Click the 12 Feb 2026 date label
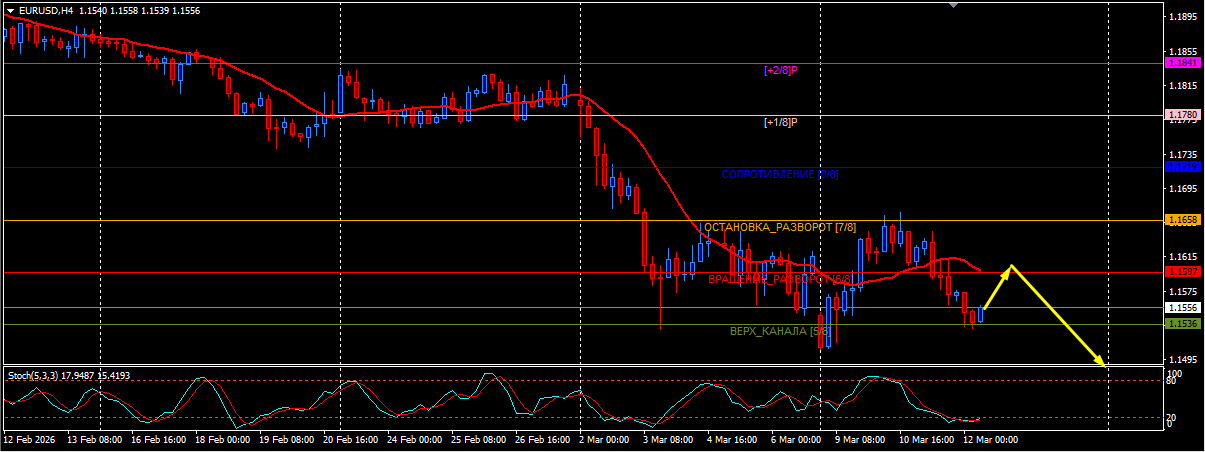 tap(31, 439)
